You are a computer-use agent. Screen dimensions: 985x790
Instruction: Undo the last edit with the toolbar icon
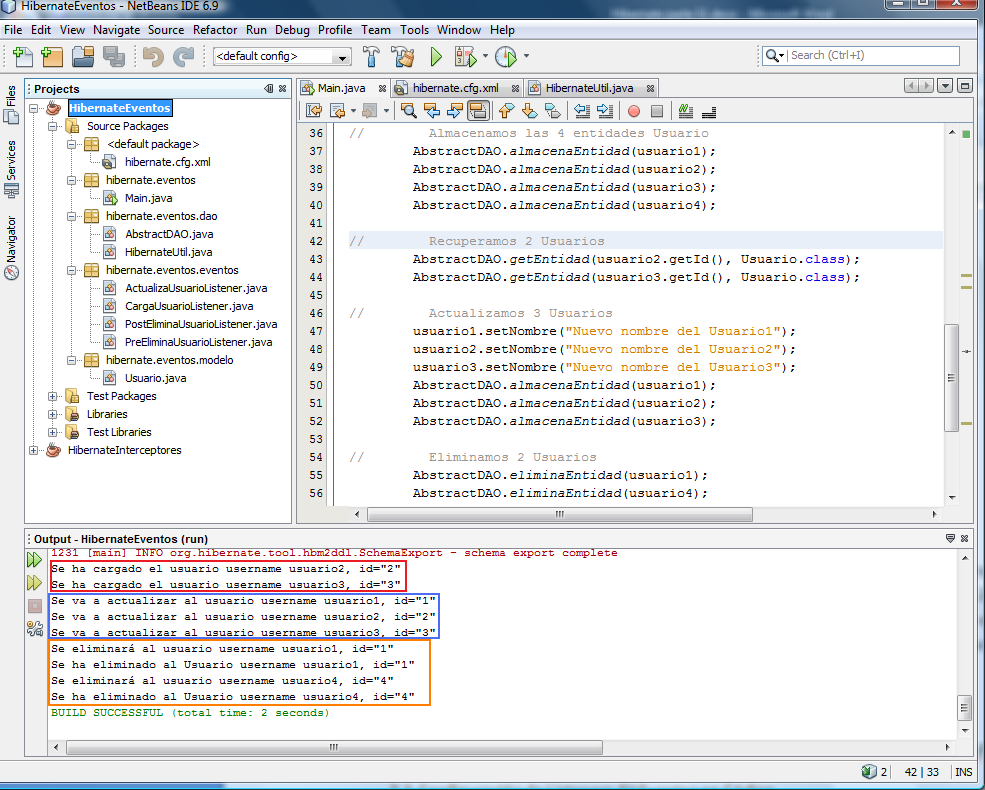pyautogui.click(x=155, y=56)
